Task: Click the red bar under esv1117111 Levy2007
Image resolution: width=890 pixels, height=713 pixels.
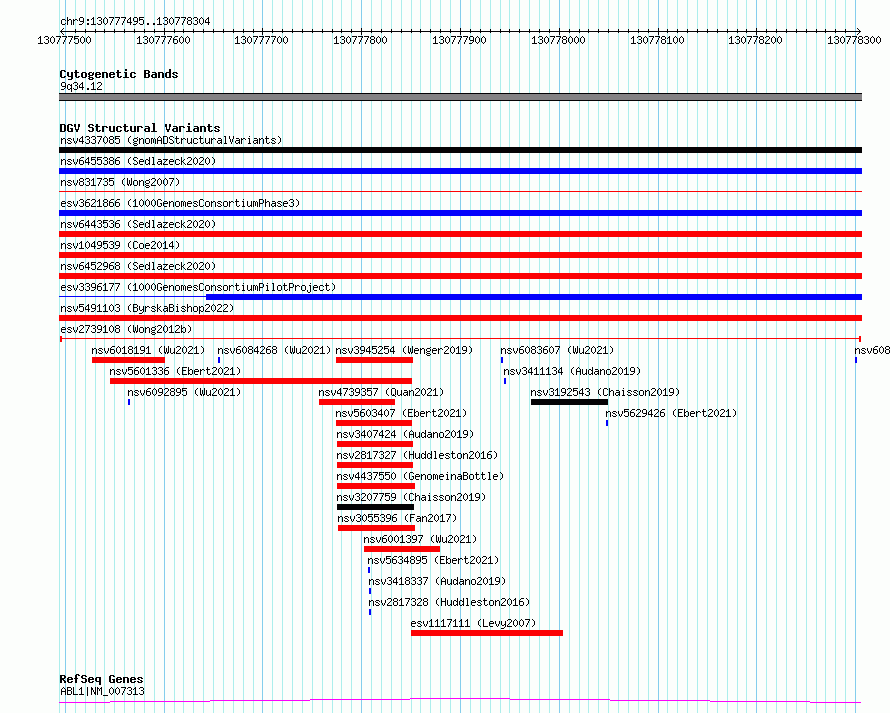Action: point(487,633)
